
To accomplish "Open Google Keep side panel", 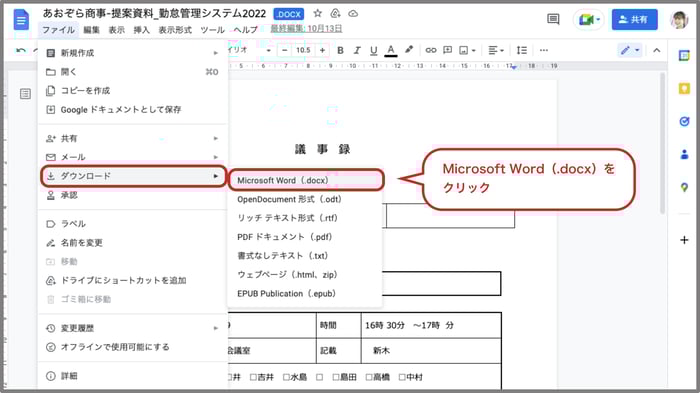I will click(684, 89).
